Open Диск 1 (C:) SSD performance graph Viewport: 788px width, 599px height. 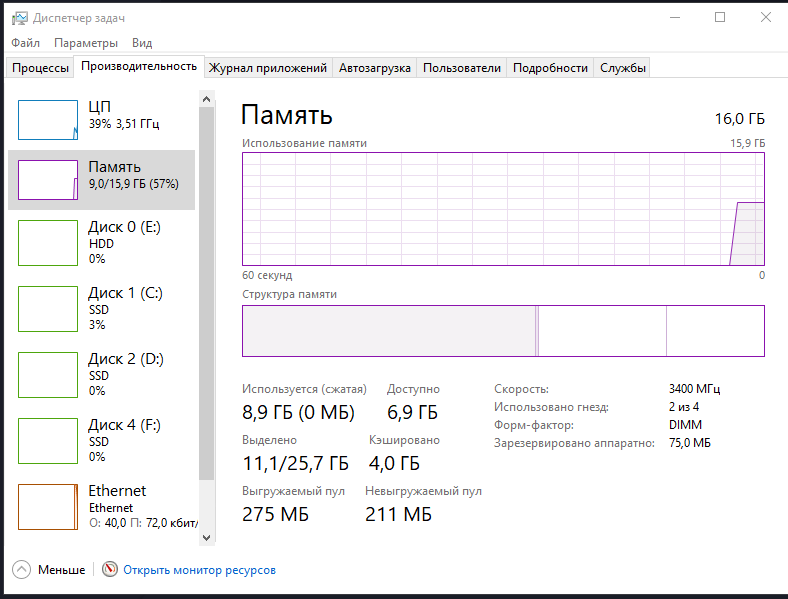click(x=48, y=307)
